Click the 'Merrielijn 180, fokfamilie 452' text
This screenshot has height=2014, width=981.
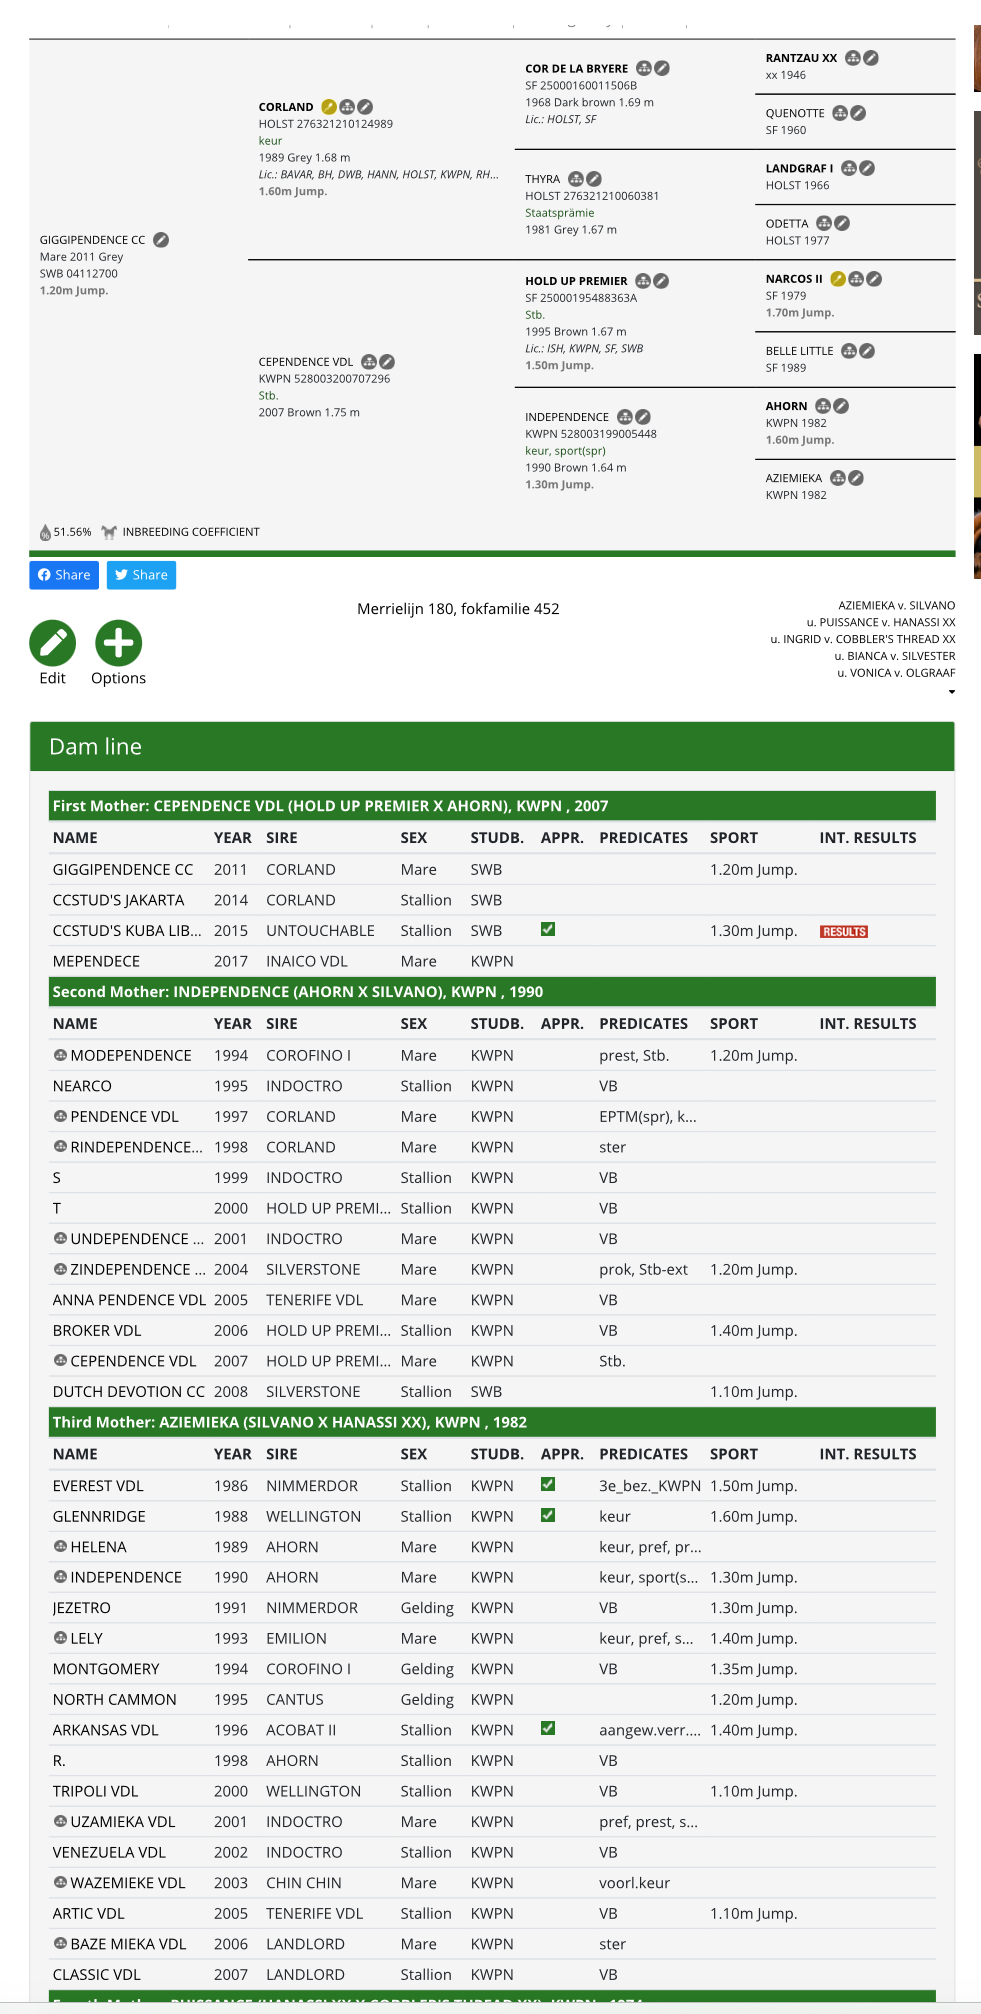tap(458, 609)
